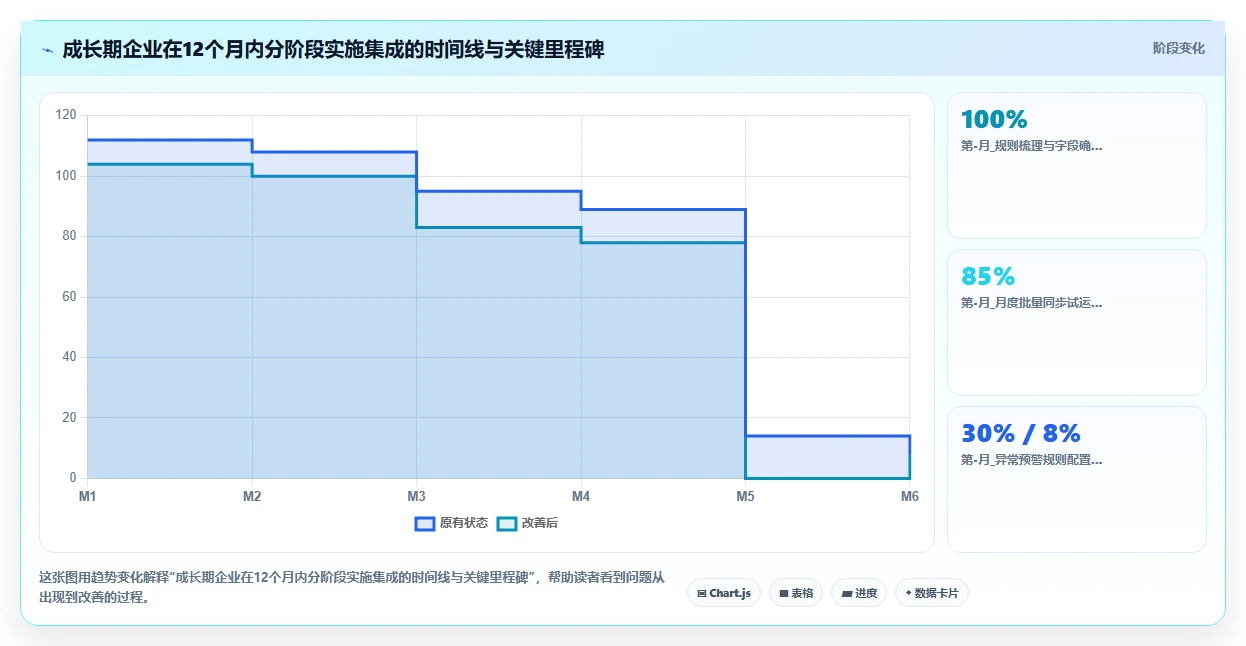Click the 20 y-axis value
Screen dimensions: 1246x646
click(69, 417)
